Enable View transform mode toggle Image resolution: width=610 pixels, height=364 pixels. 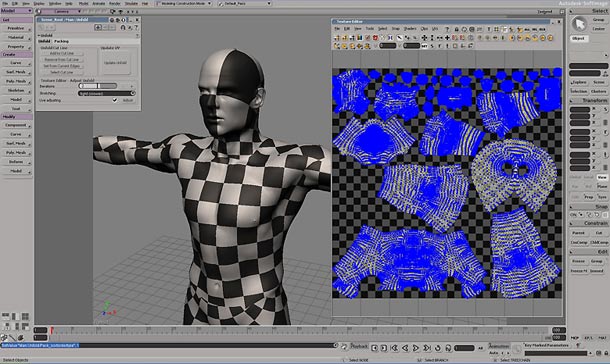(602, 177)
